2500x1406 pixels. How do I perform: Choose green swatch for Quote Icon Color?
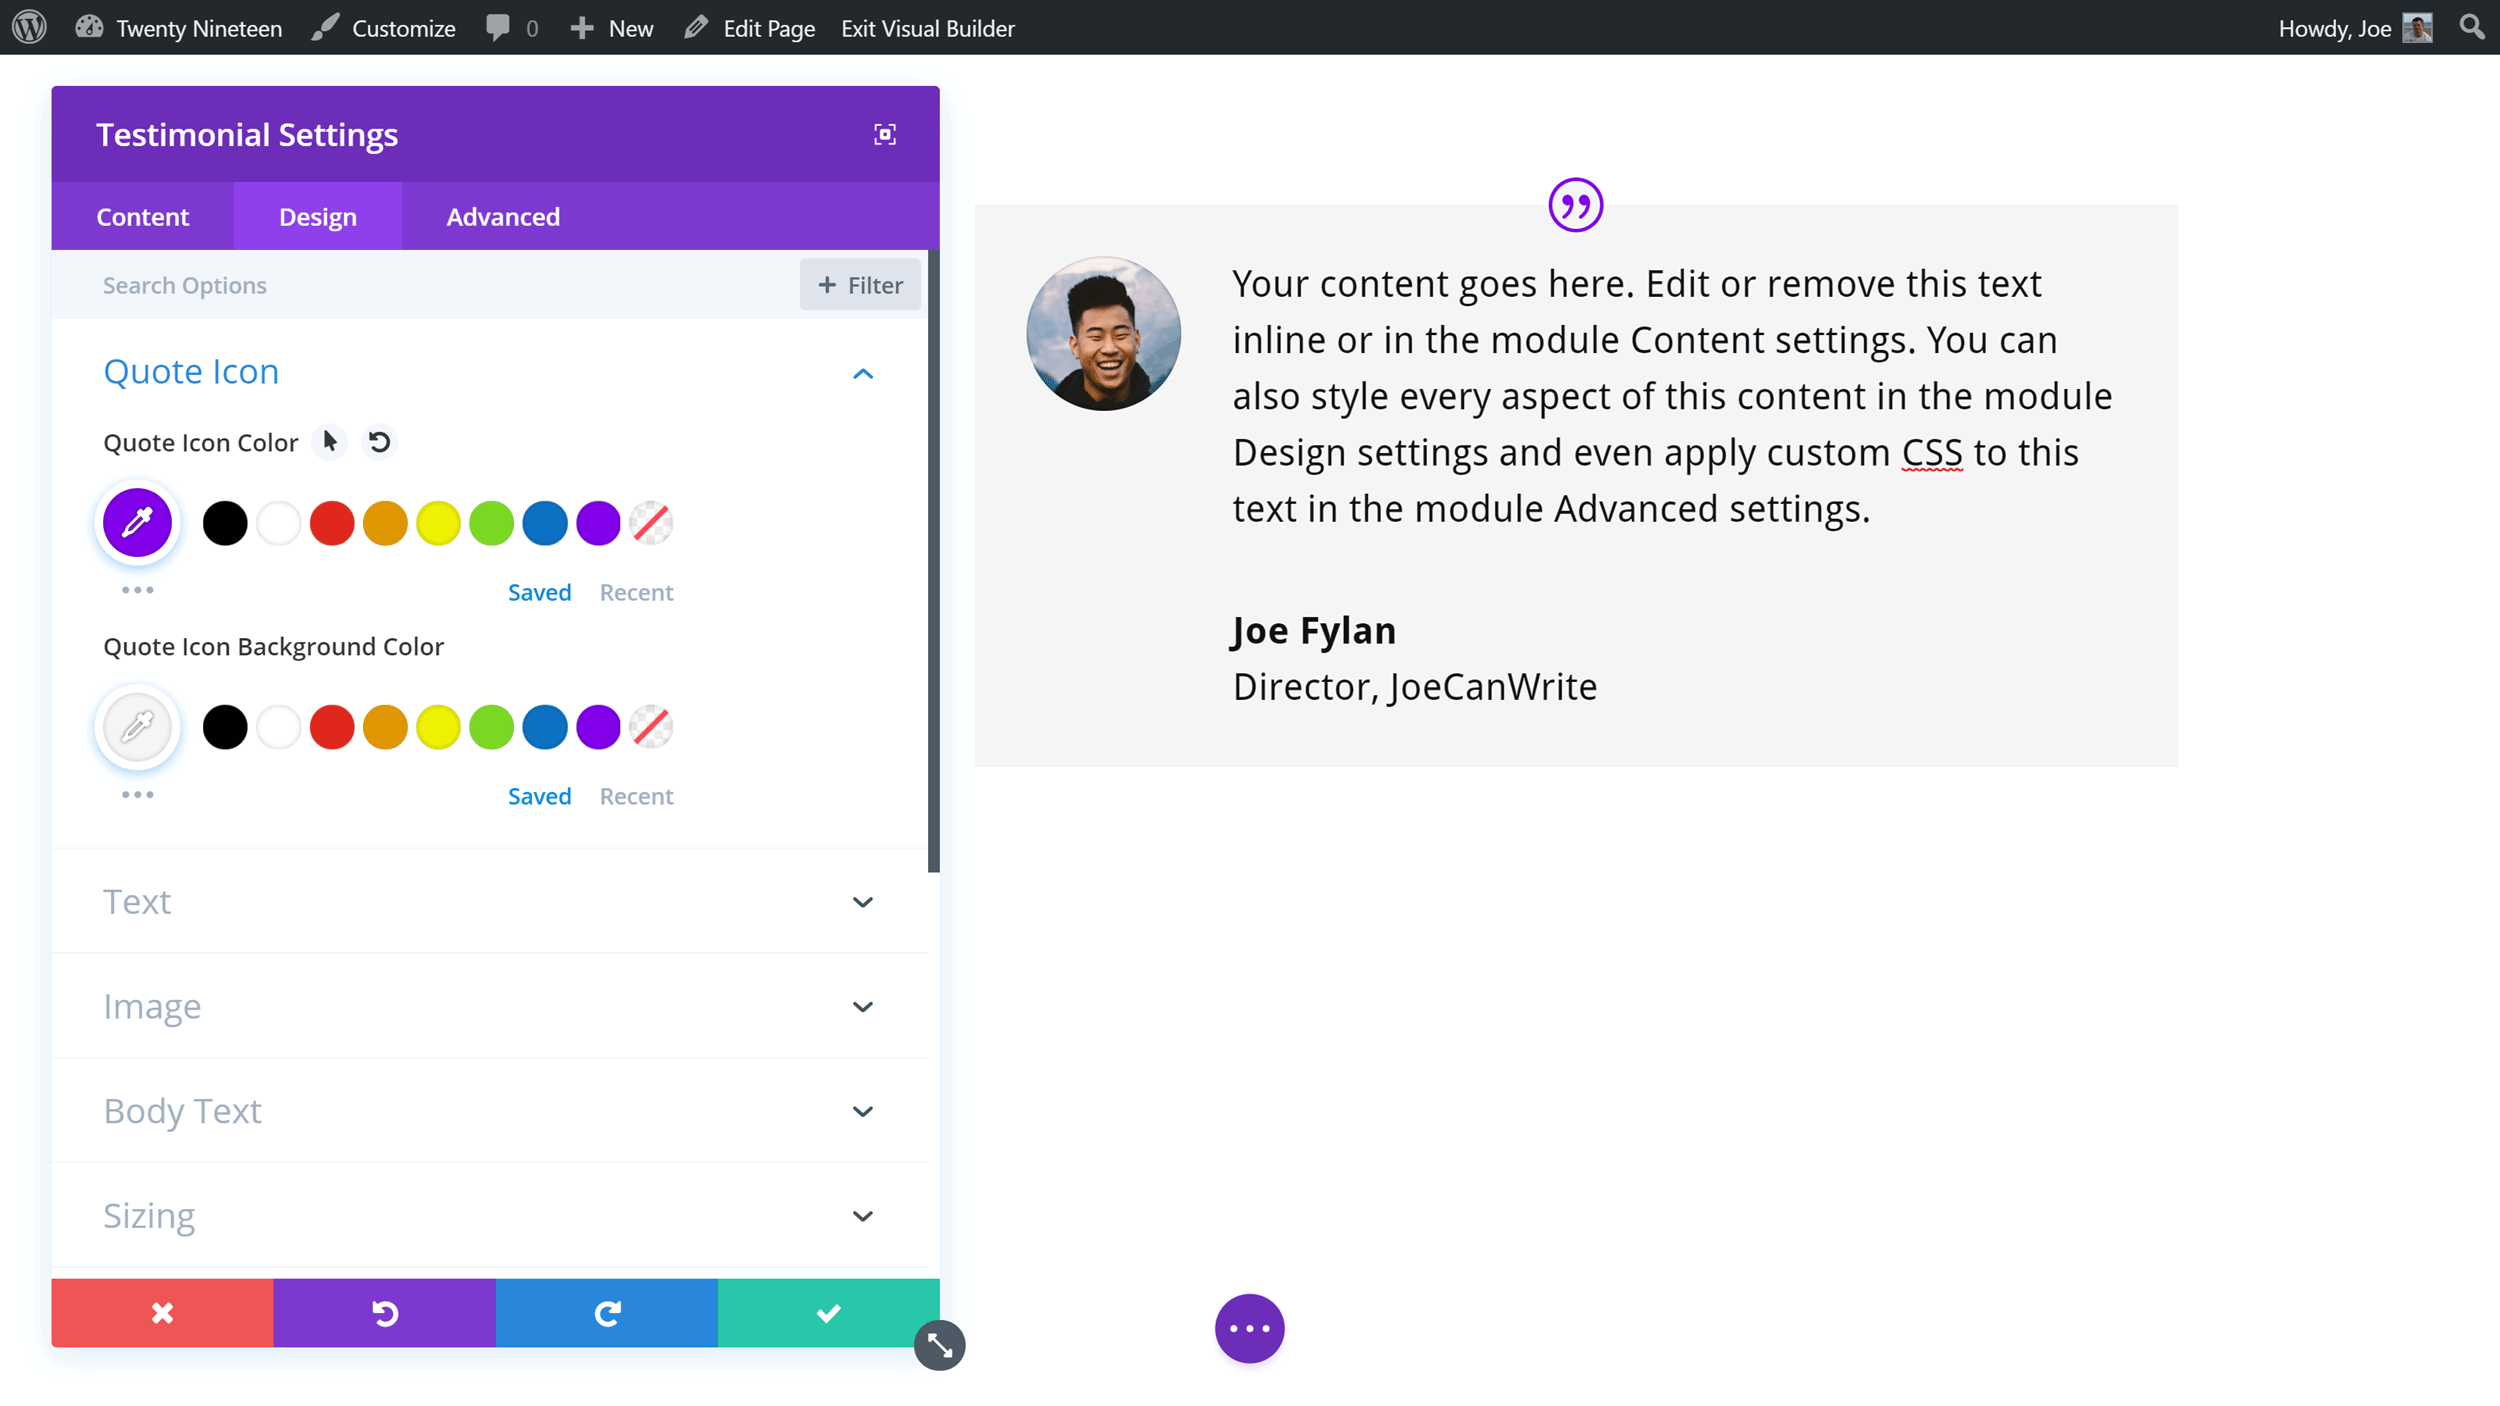491,523
